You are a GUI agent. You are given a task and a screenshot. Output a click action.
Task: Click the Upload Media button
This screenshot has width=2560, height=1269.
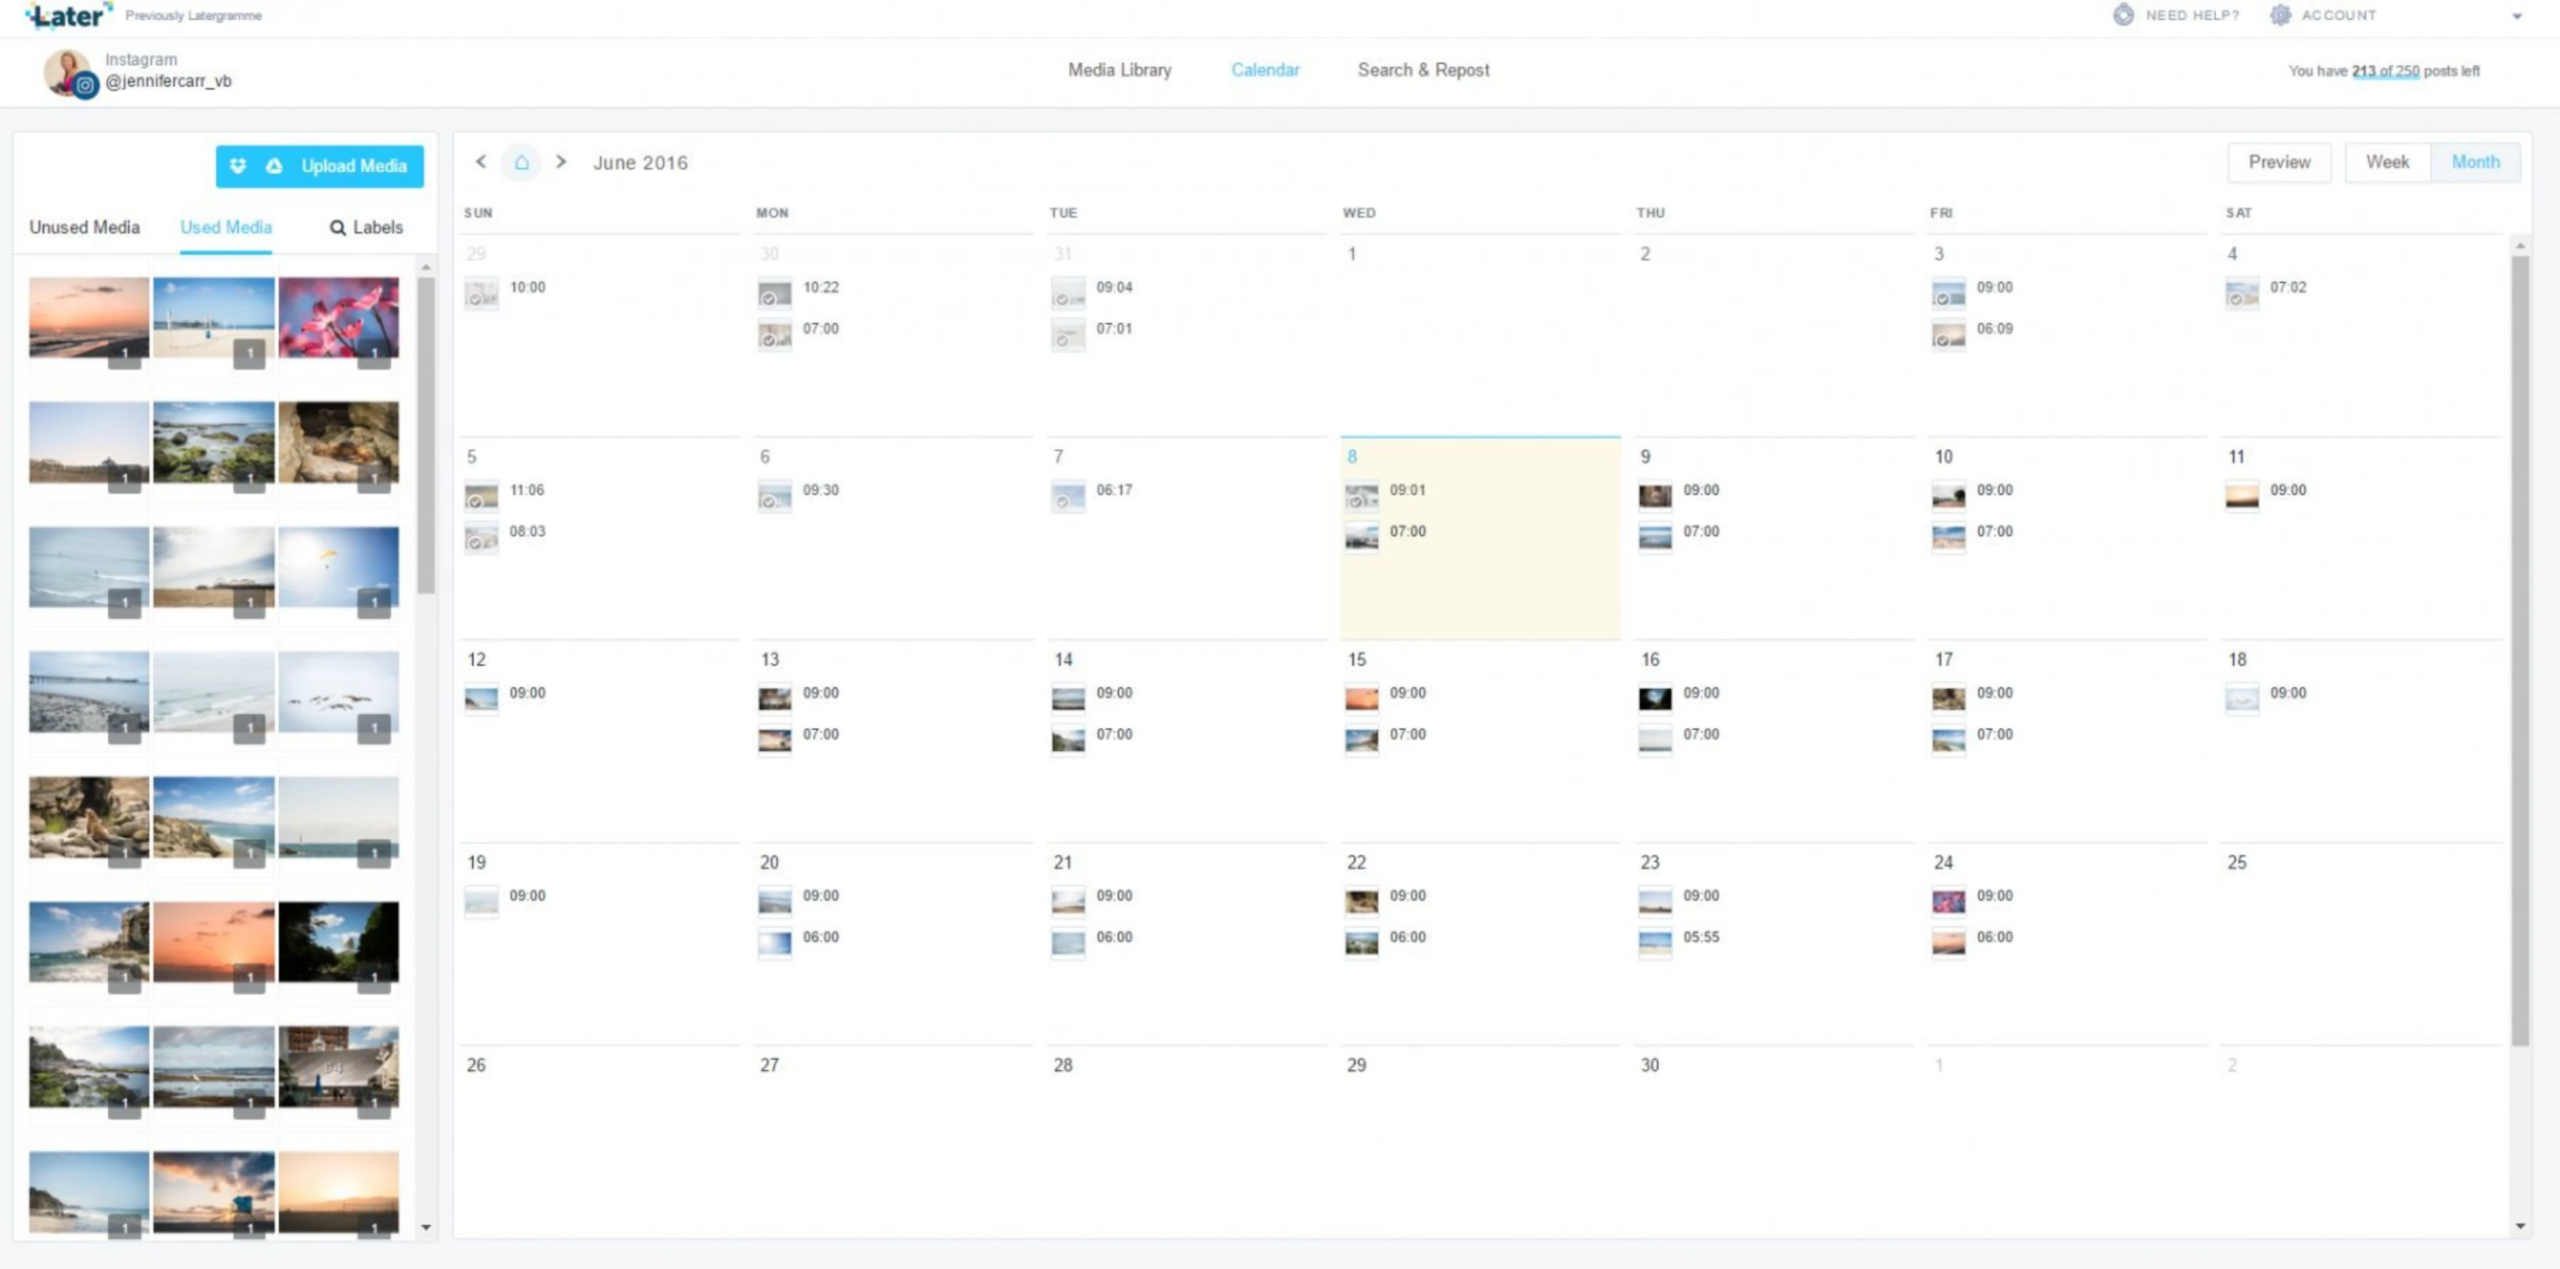(x=352, y=166)
